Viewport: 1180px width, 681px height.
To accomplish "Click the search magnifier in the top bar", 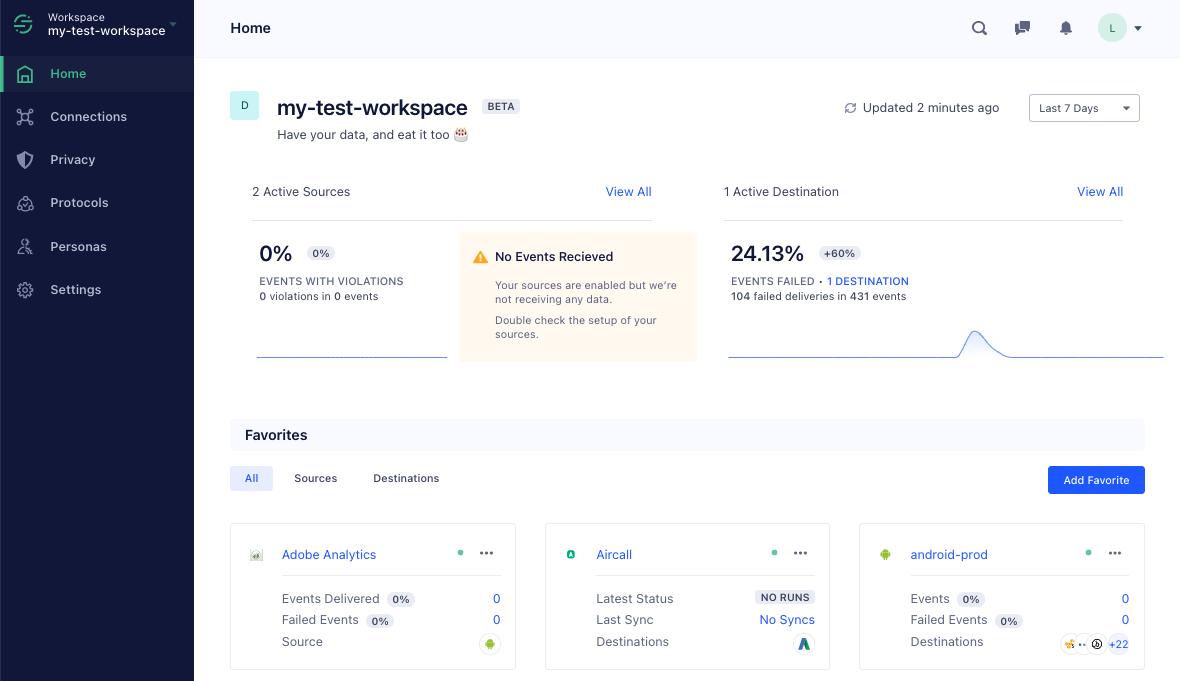I will pyautogui.click(x=979, y=28).
